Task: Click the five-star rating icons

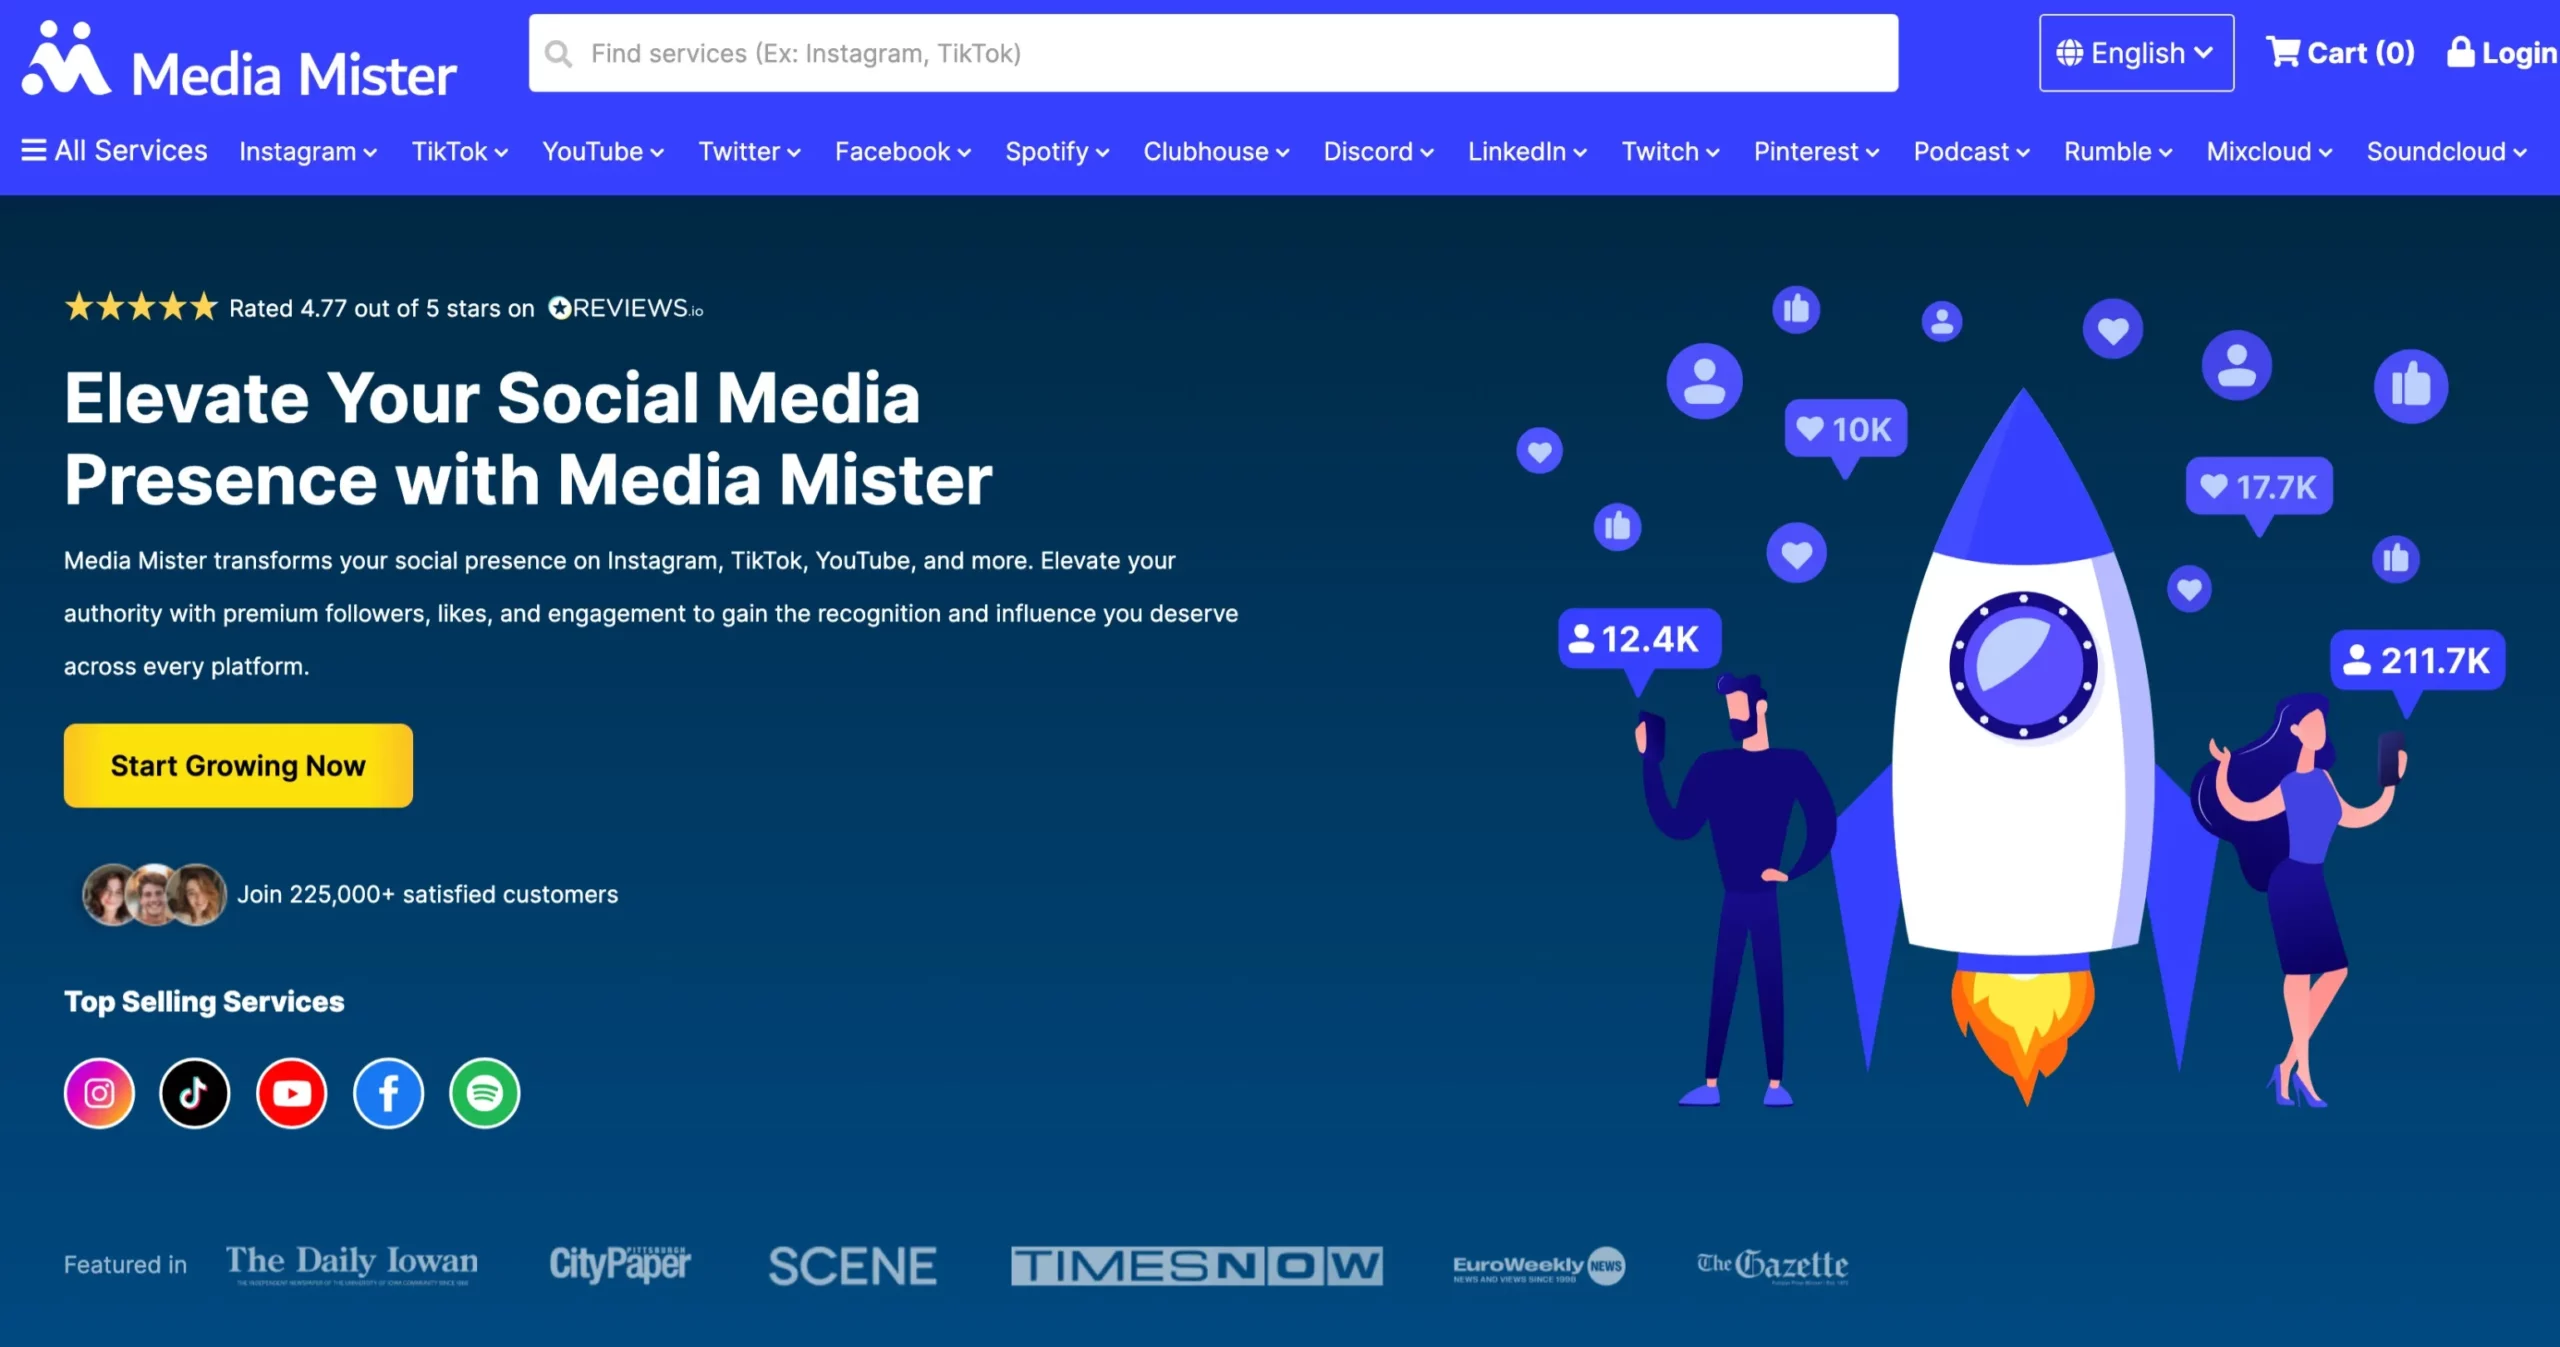Action: click(141, 306)
